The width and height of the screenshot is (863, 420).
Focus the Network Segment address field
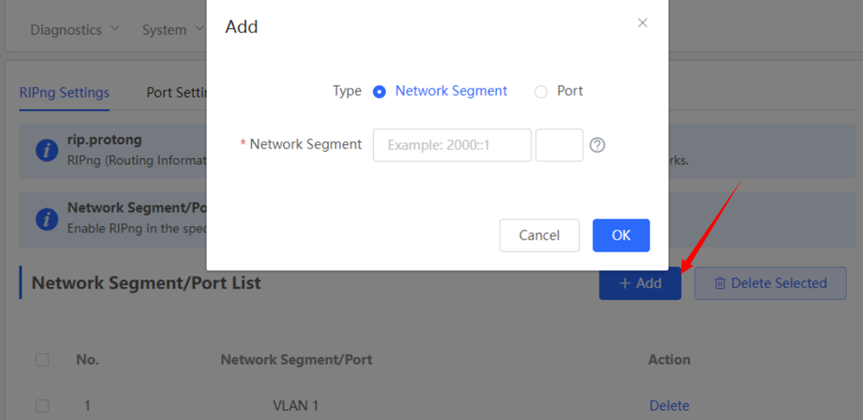coord(452,145)
